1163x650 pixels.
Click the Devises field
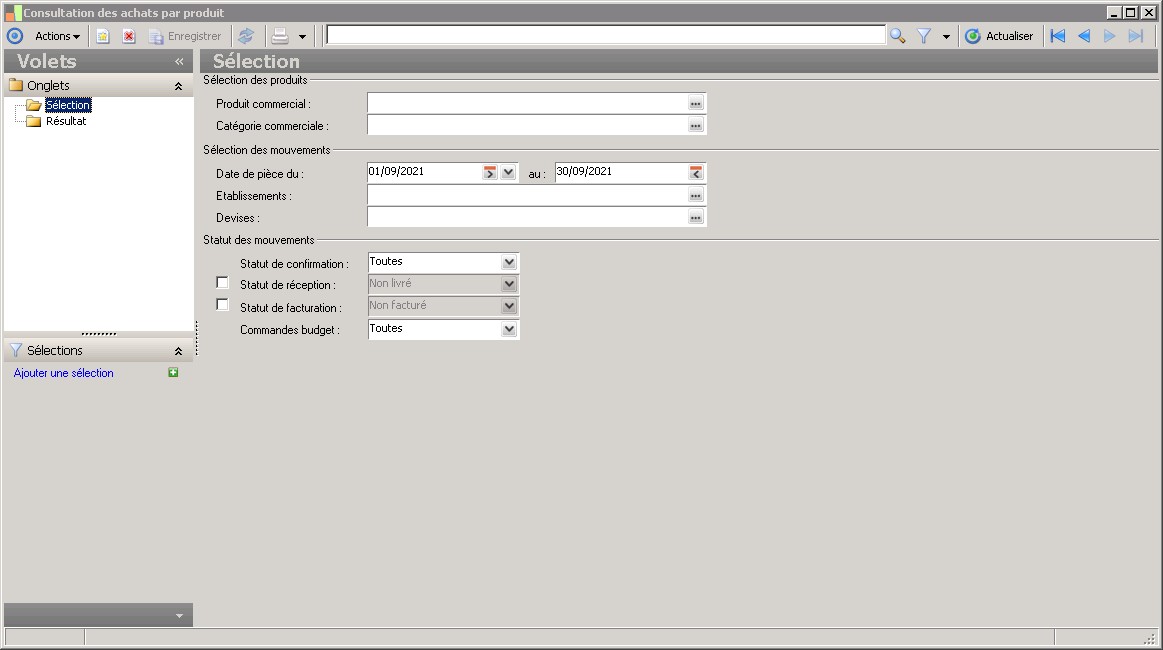[527, 217]
